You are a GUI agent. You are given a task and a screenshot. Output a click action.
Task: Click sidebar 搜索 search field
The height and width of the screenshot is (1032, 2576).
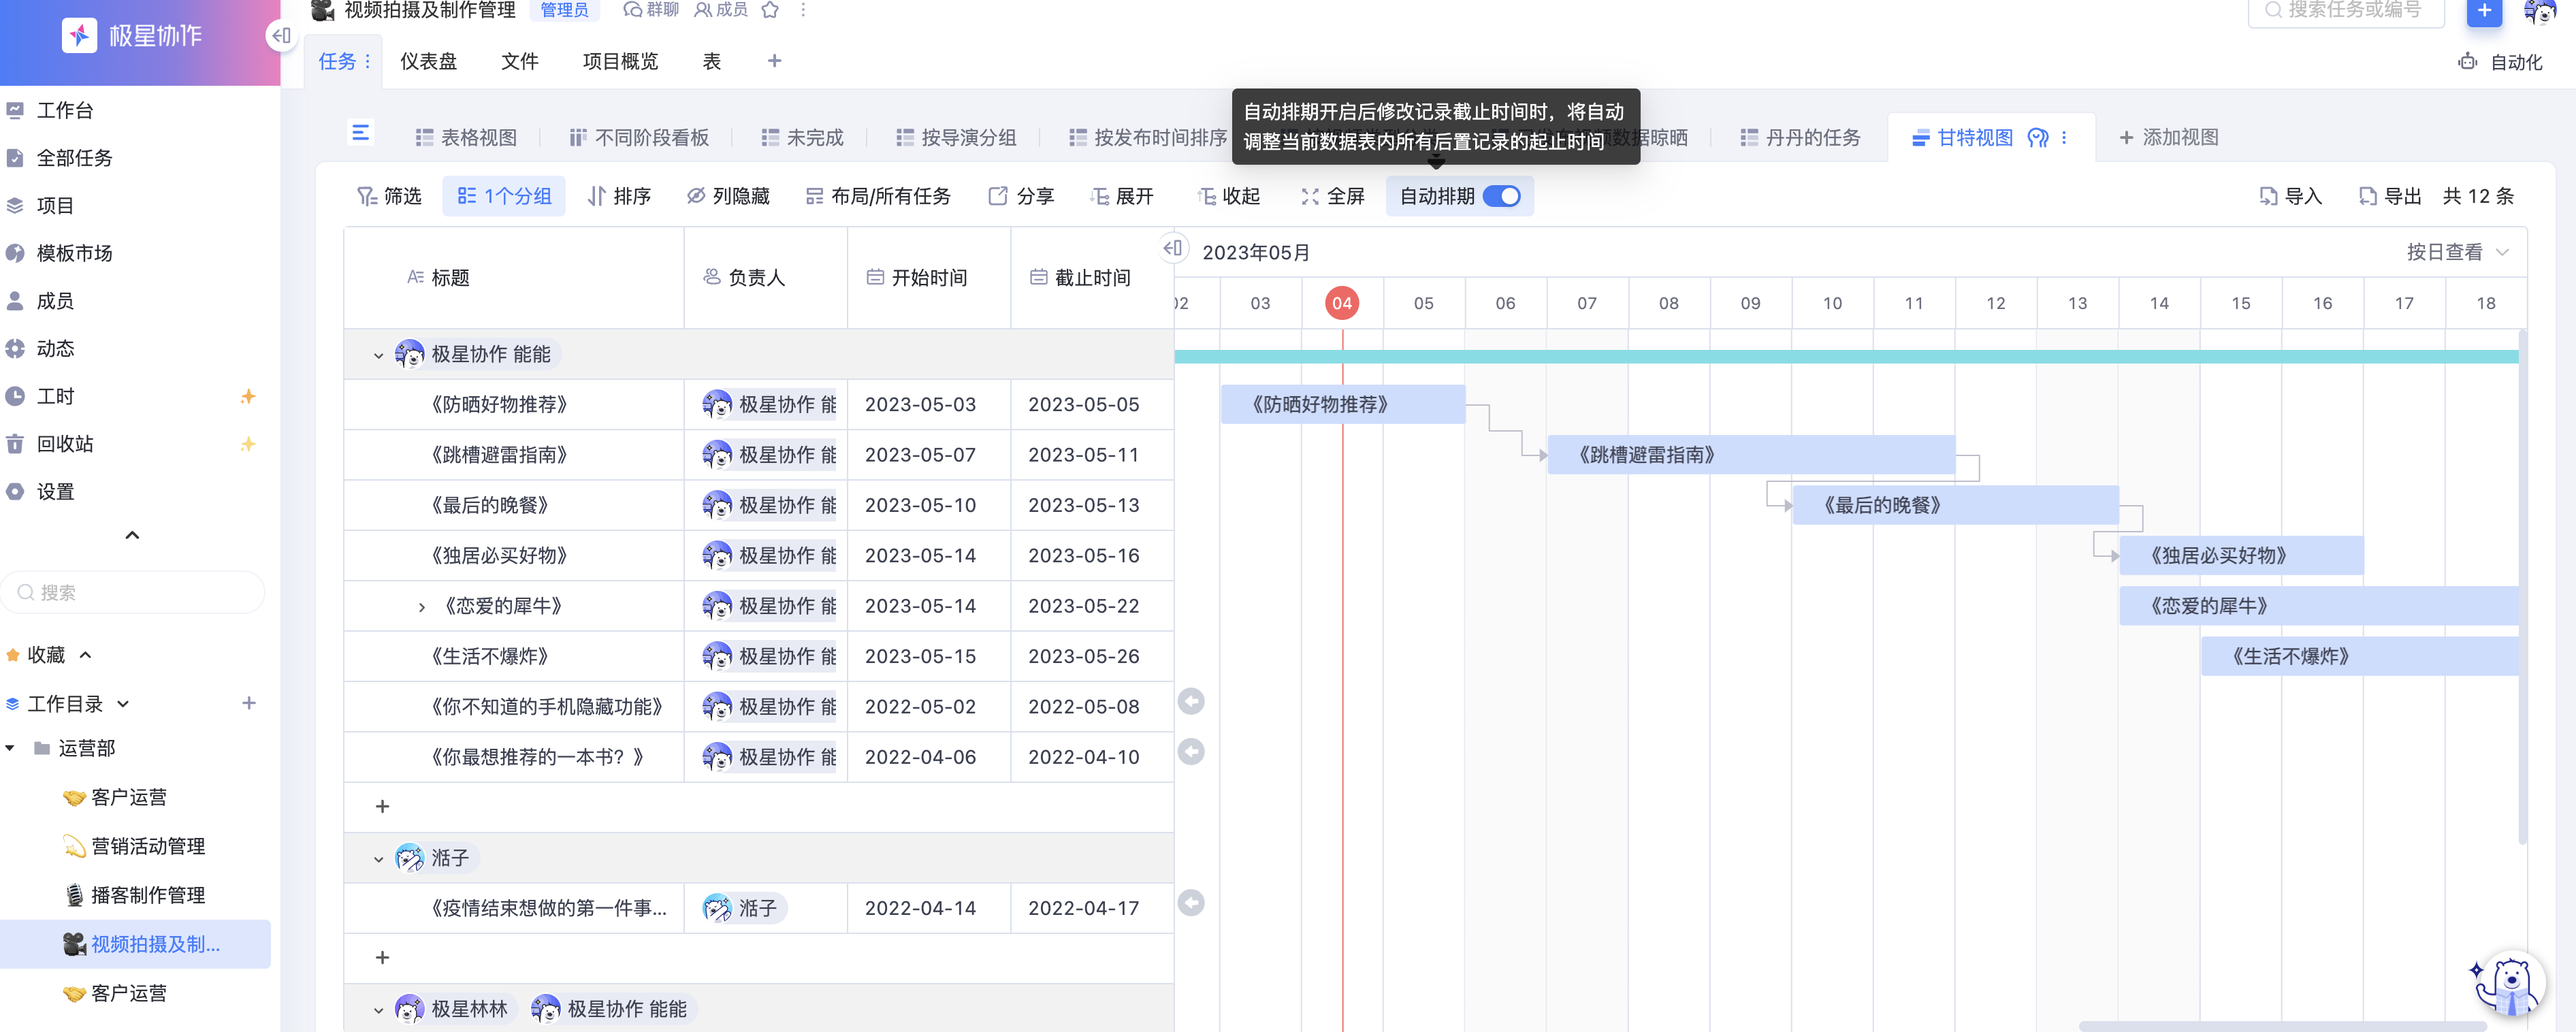[133, 592]
